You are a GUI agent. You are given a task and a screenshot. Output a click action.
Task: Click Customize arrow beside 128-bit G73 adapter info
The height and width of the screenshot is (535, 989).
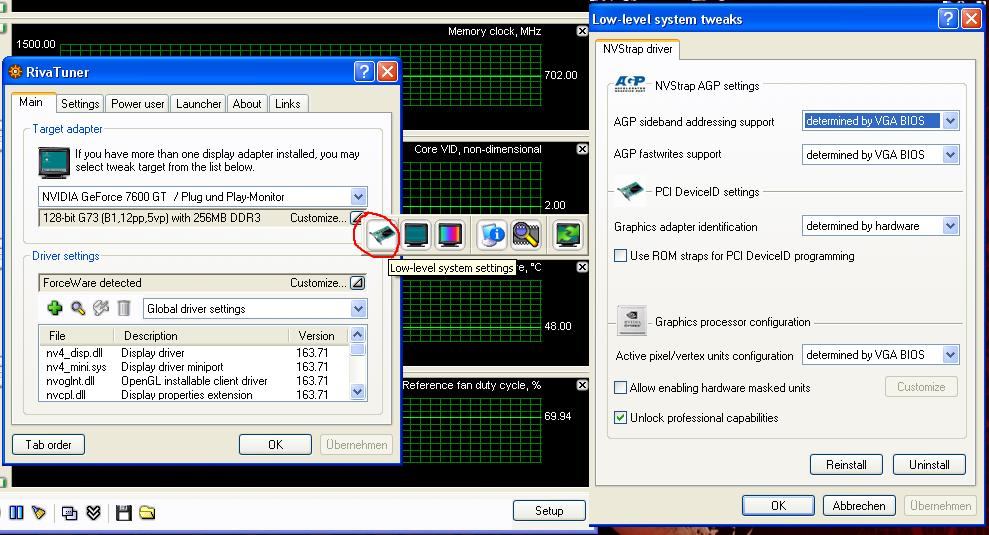[357, 218]
